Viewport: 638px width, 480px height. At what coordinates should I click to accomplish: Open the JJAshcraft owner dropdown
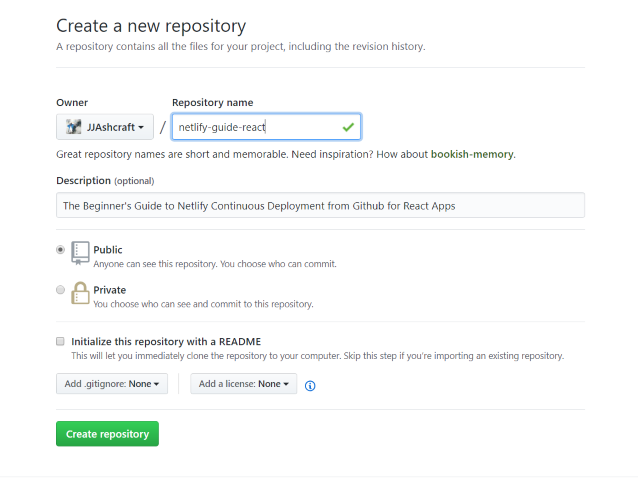pos(105,127)
